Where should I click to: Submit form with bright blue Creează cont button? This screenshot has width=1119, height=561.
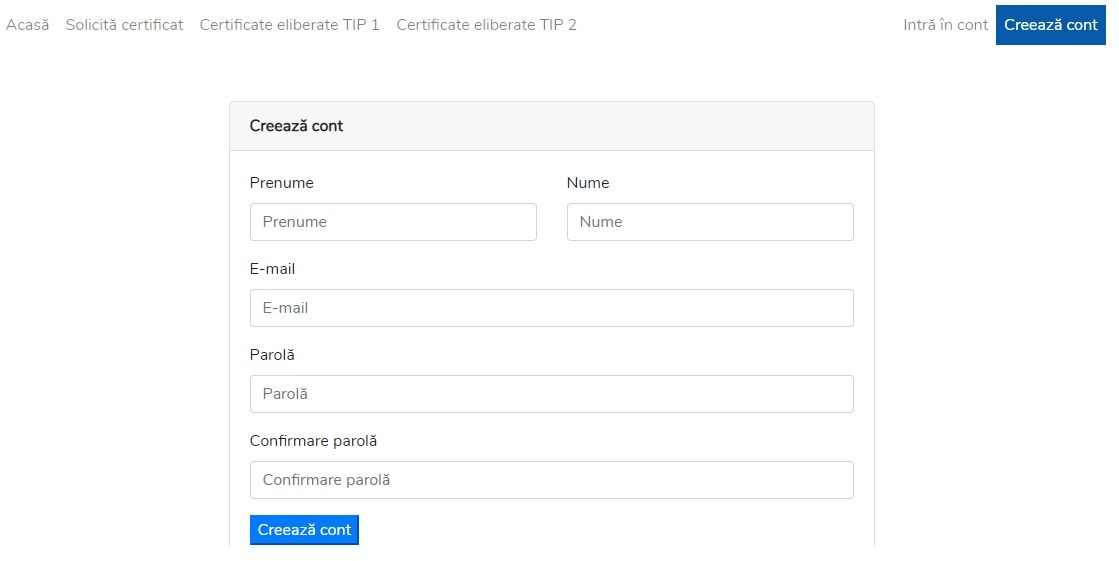click(304, 530)
